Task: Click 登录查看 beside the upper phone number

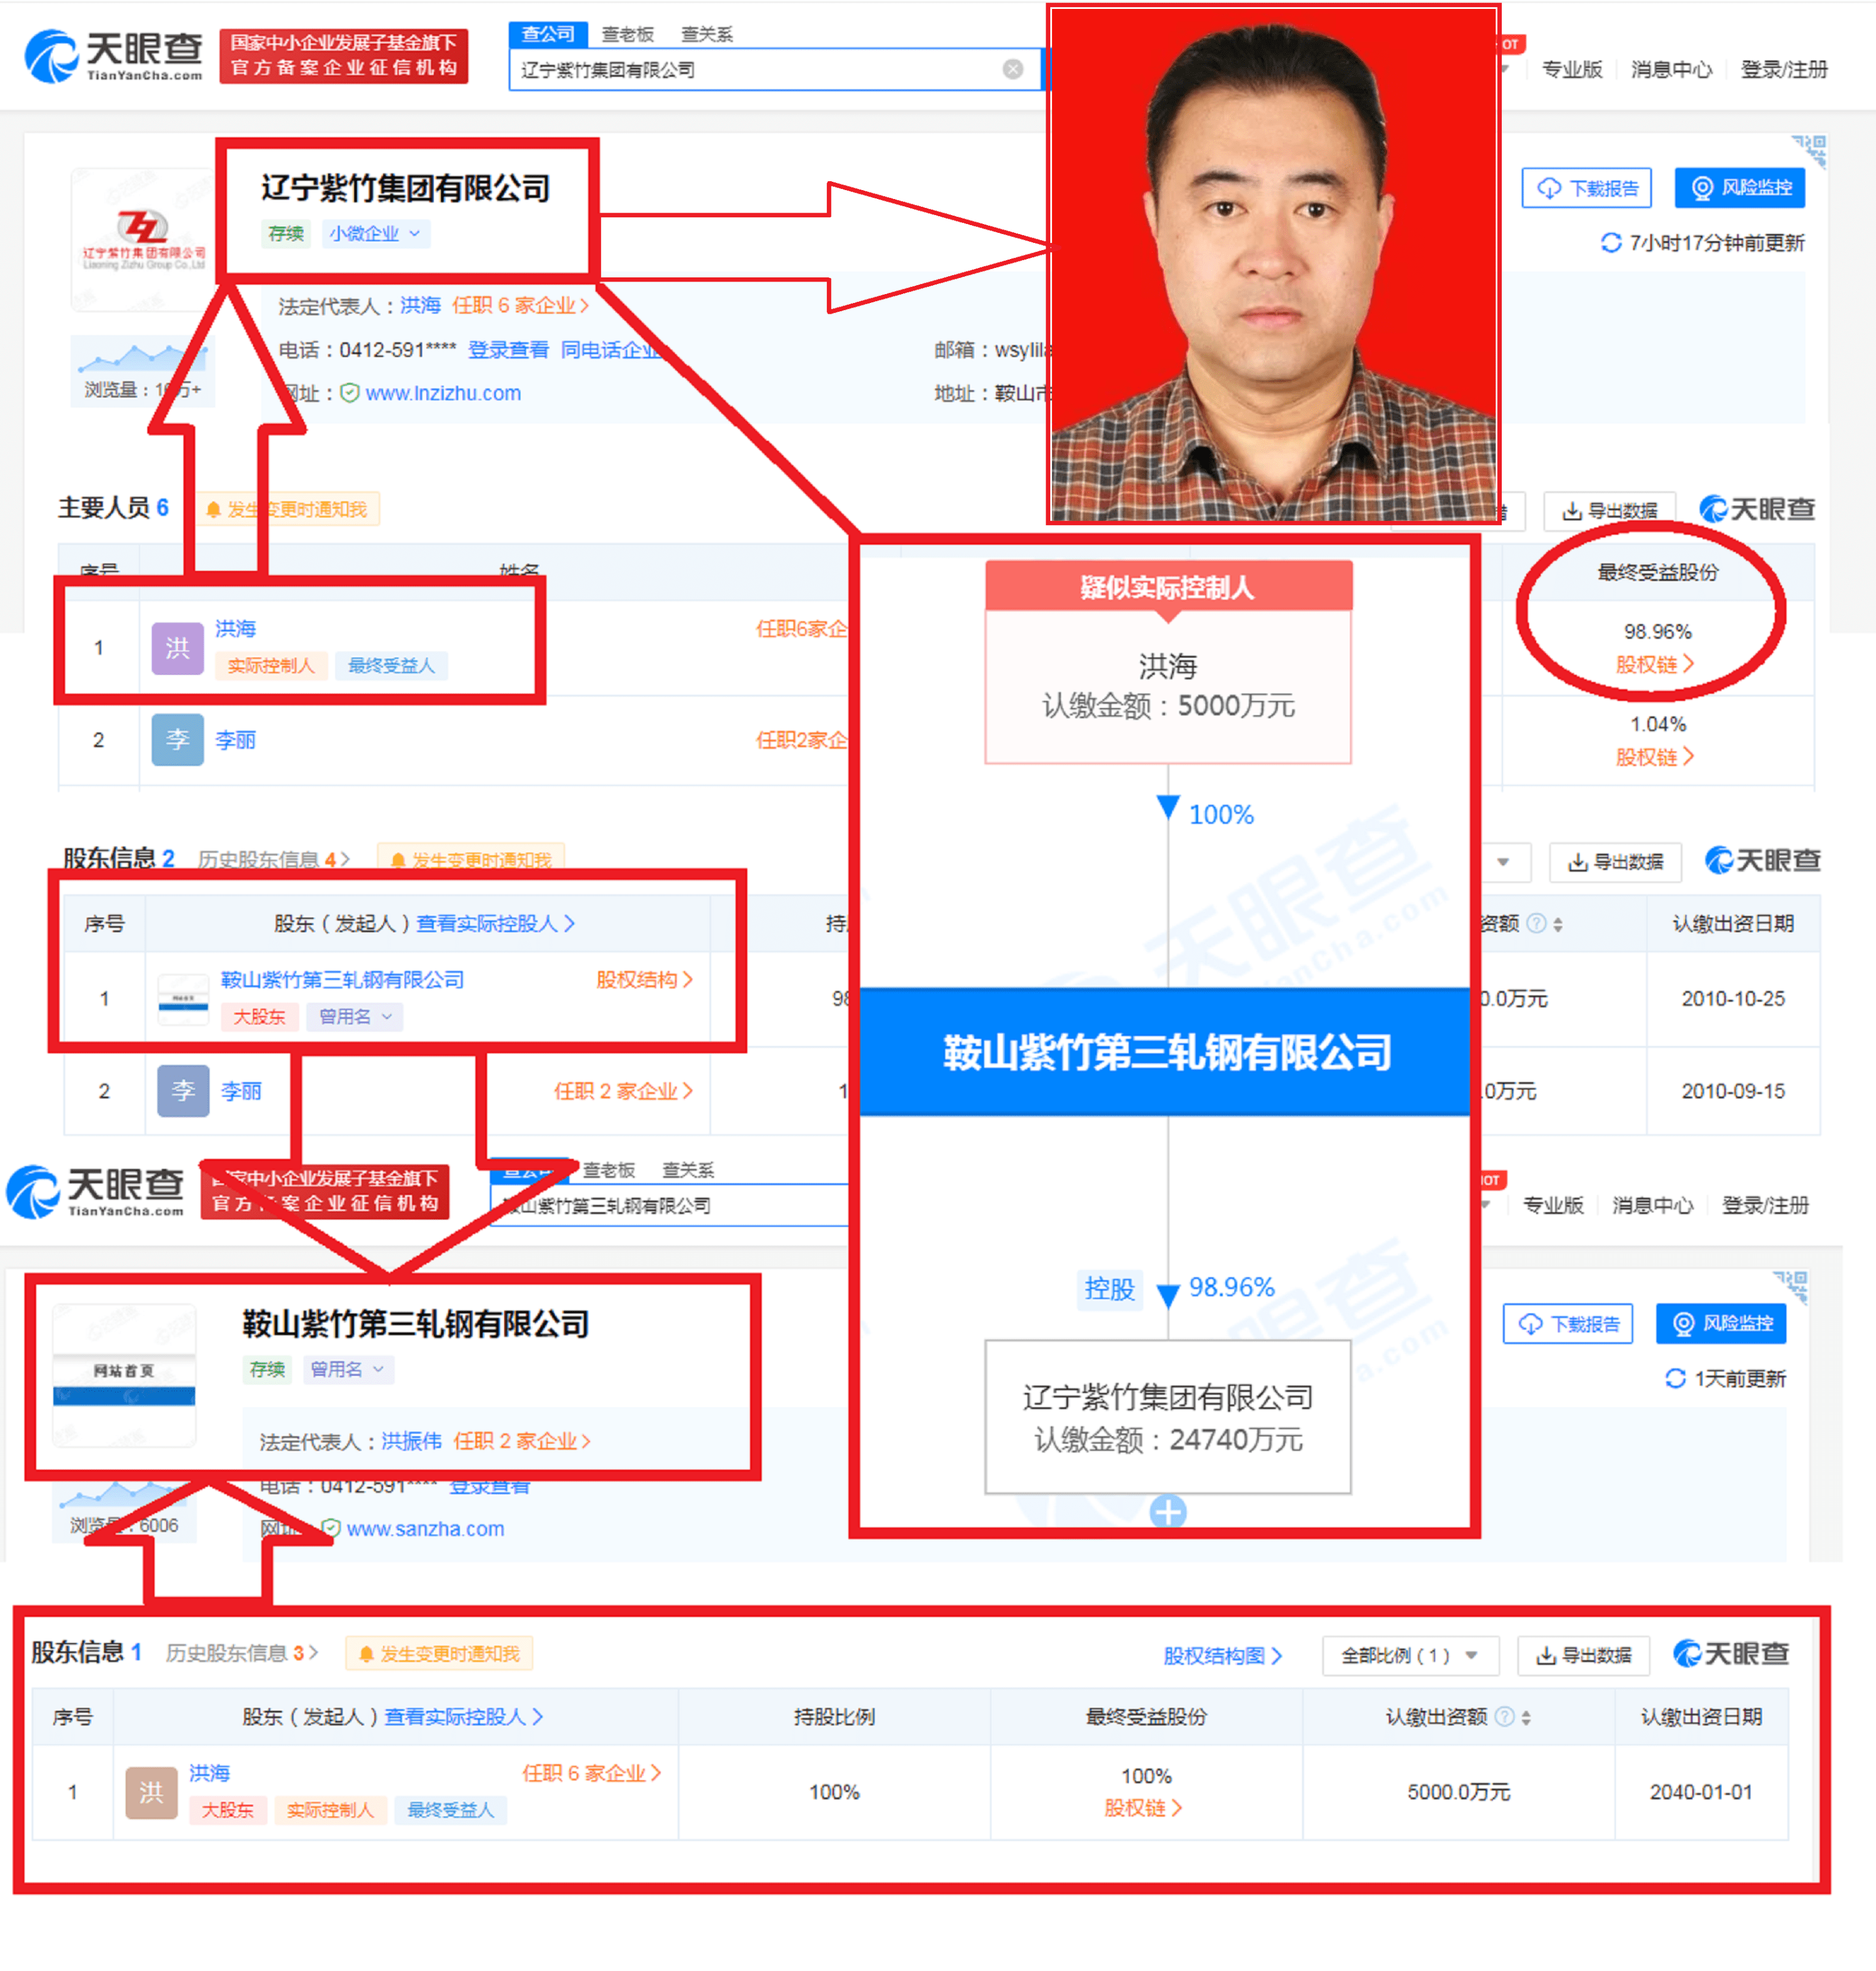Action: (508, 350)
